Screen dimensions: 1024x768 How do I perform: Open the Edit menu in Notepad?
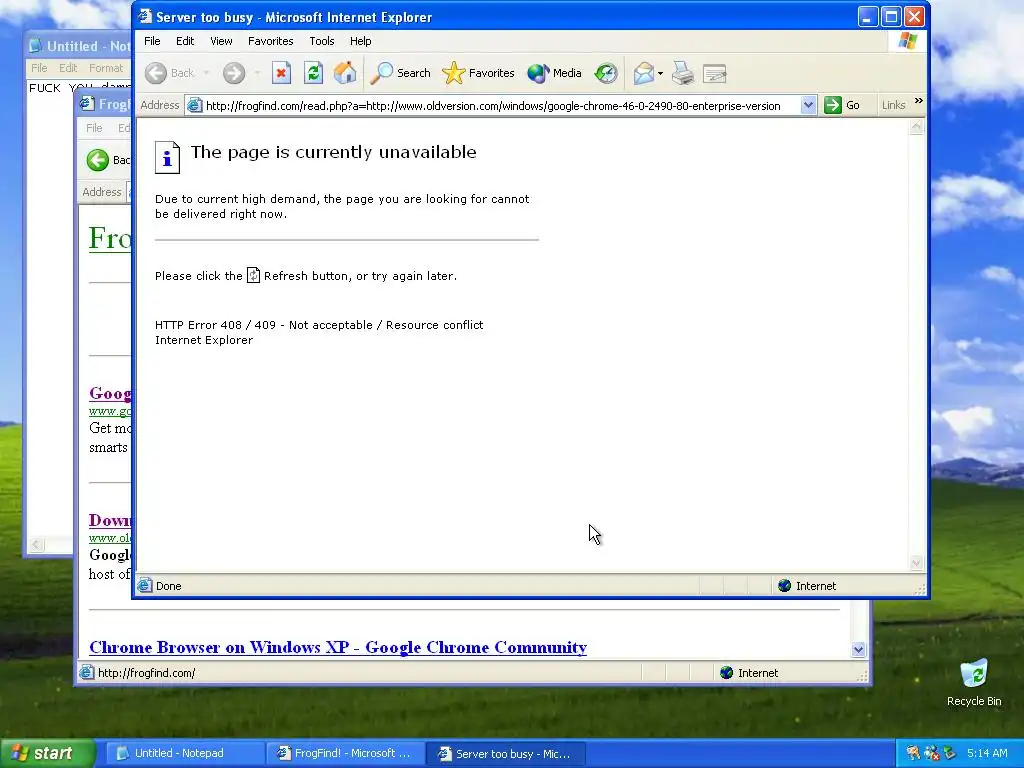(68, 68)
